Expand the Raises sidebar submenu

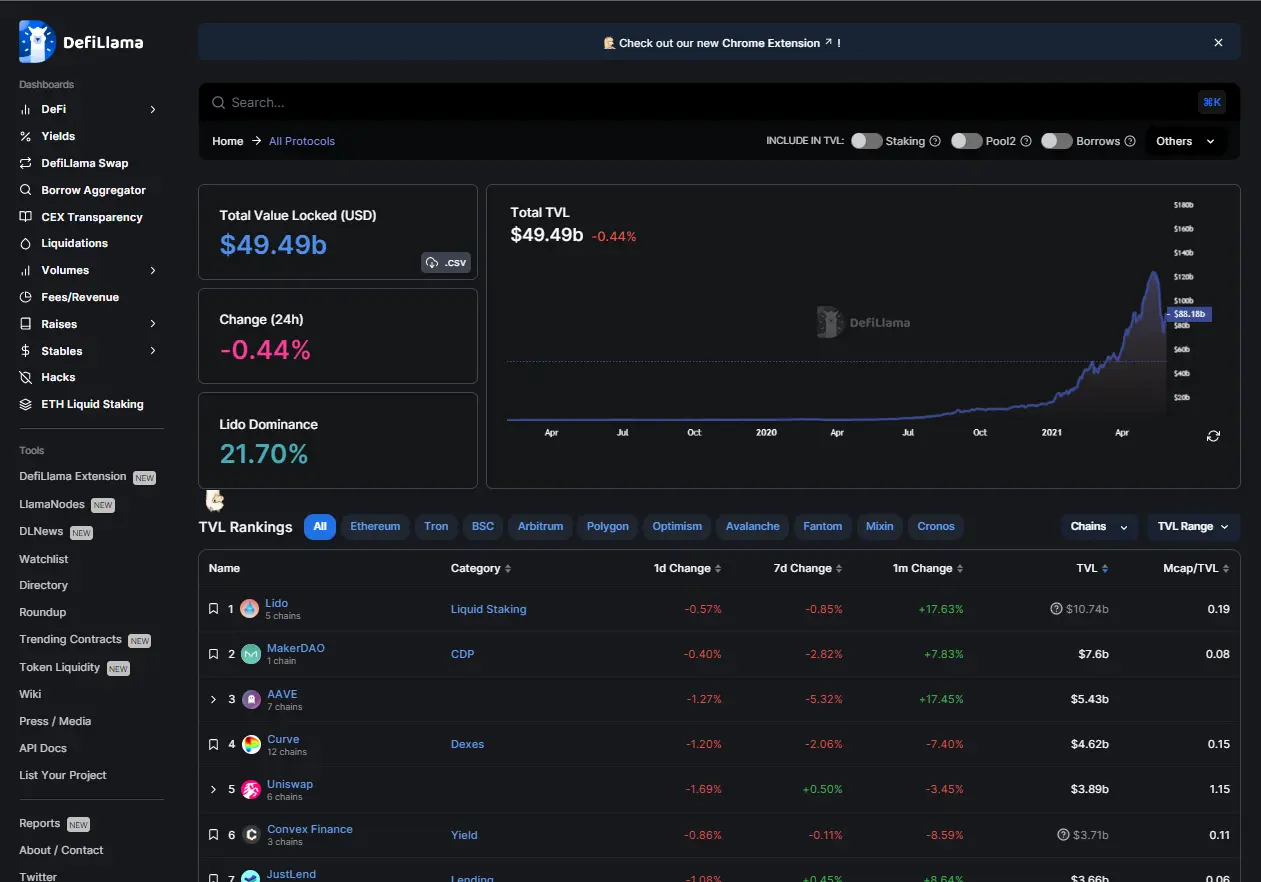(153, 324)
